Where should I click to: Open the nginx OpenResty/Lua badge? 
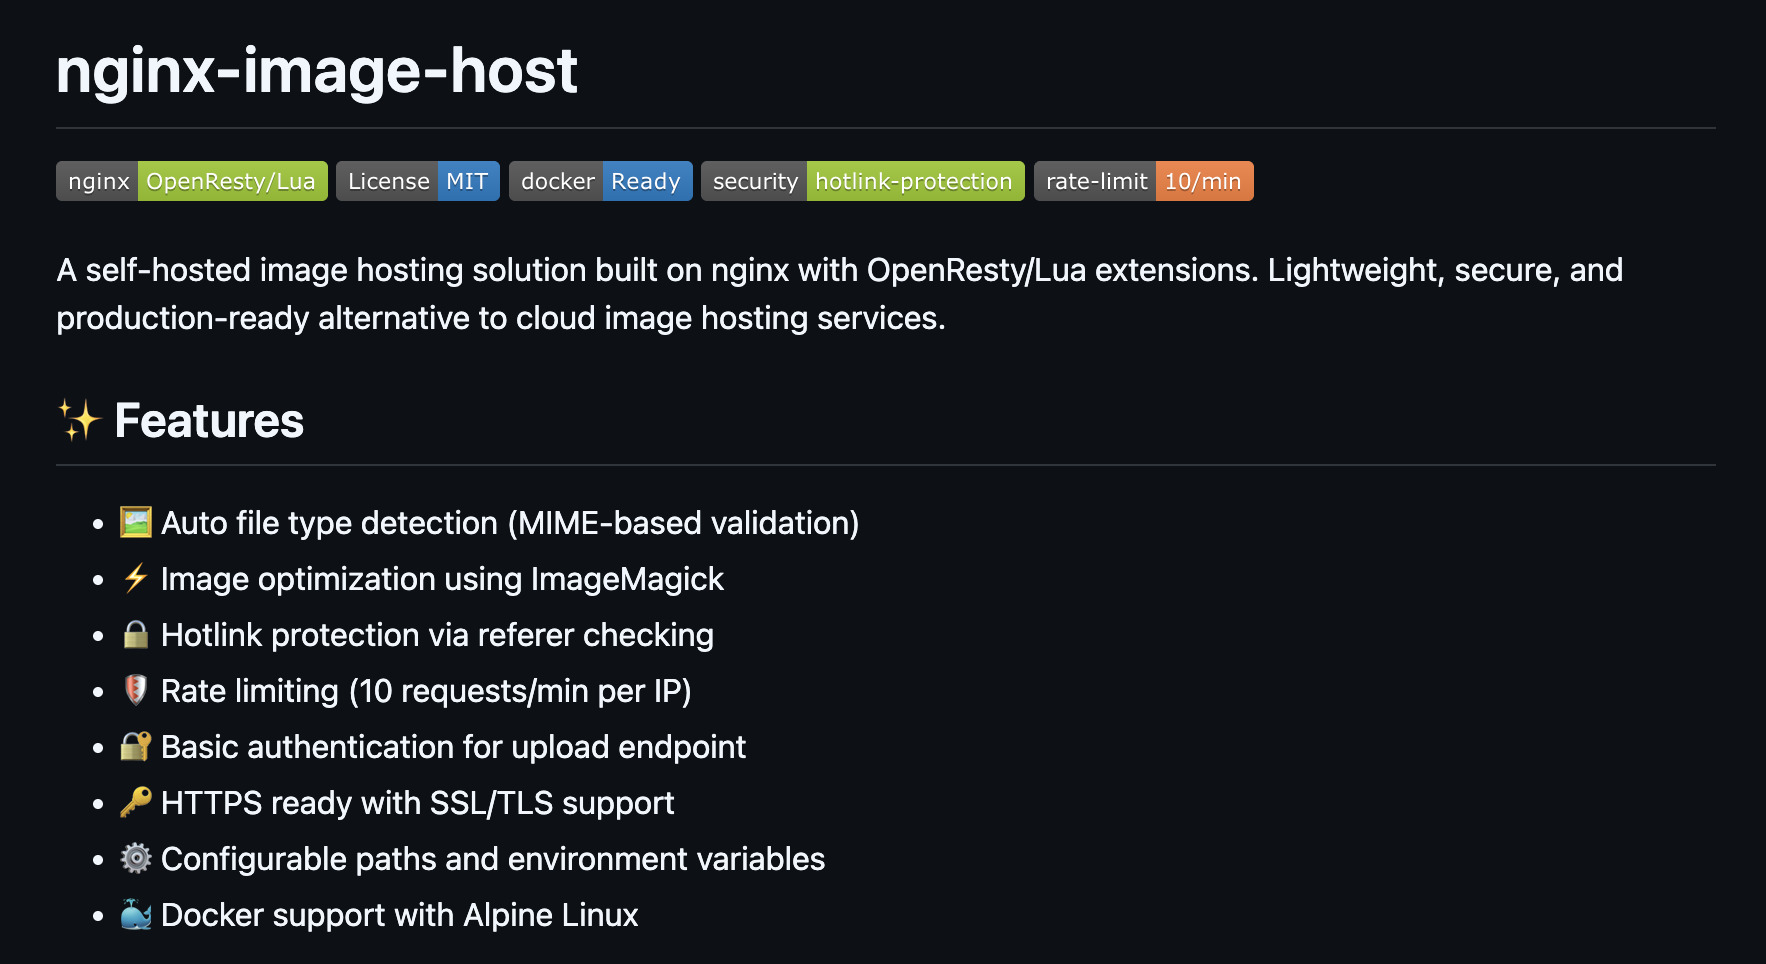pyautogui.click(x=192, y=181)
